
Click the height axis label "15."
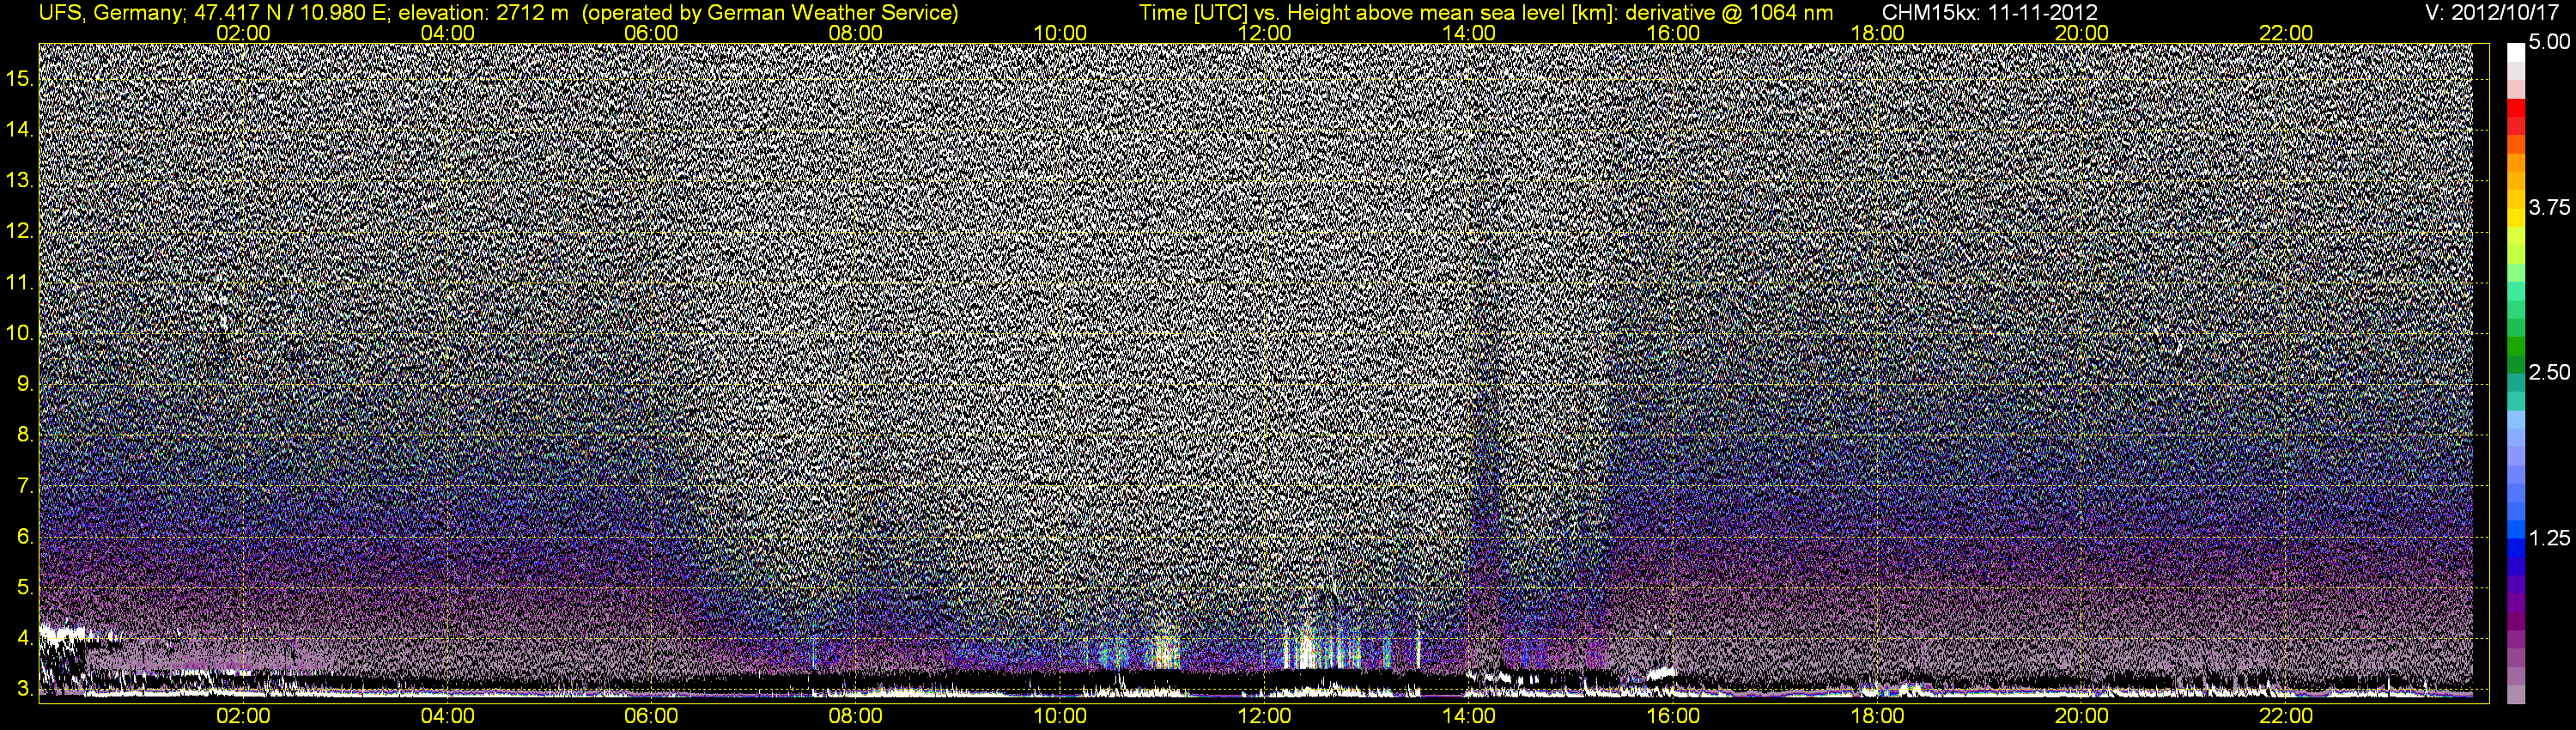coord(20,79)
